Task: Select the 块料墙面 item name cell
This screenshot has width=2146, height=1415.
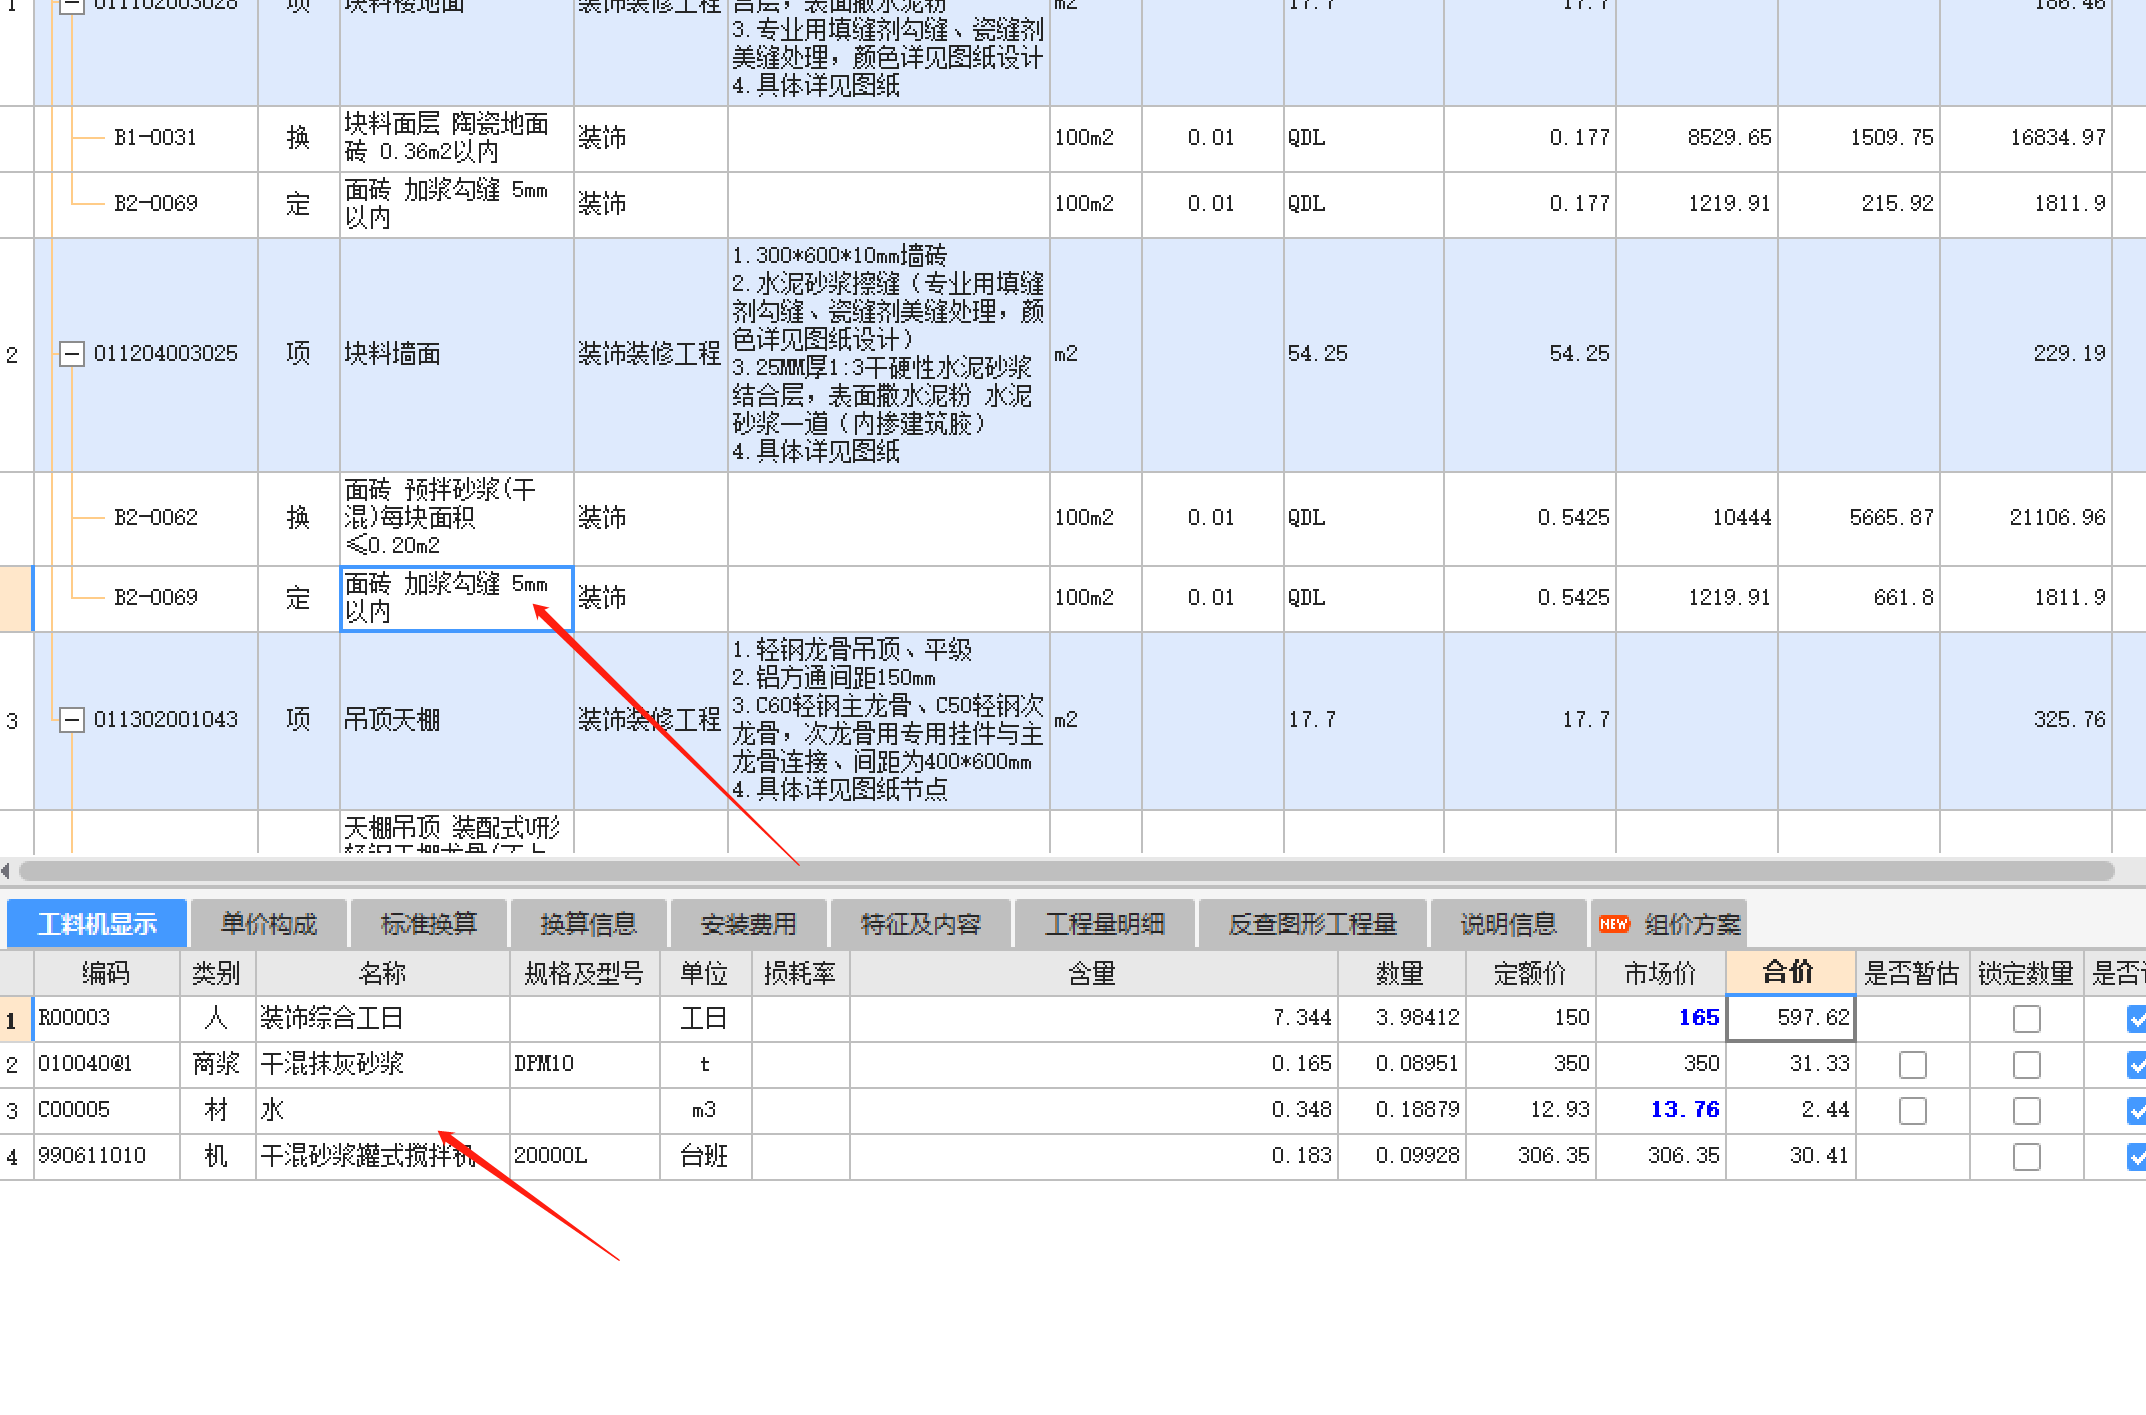Action: point(456,354)
